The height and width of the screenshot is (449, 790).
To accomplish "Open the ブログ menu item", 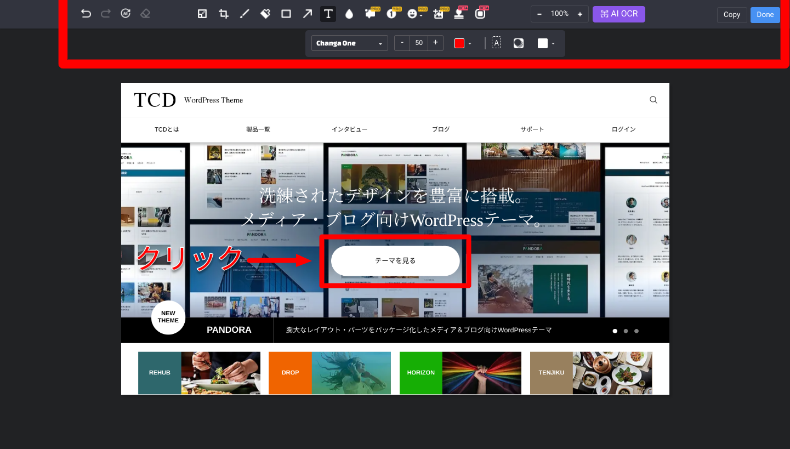I will click(441, 130).
